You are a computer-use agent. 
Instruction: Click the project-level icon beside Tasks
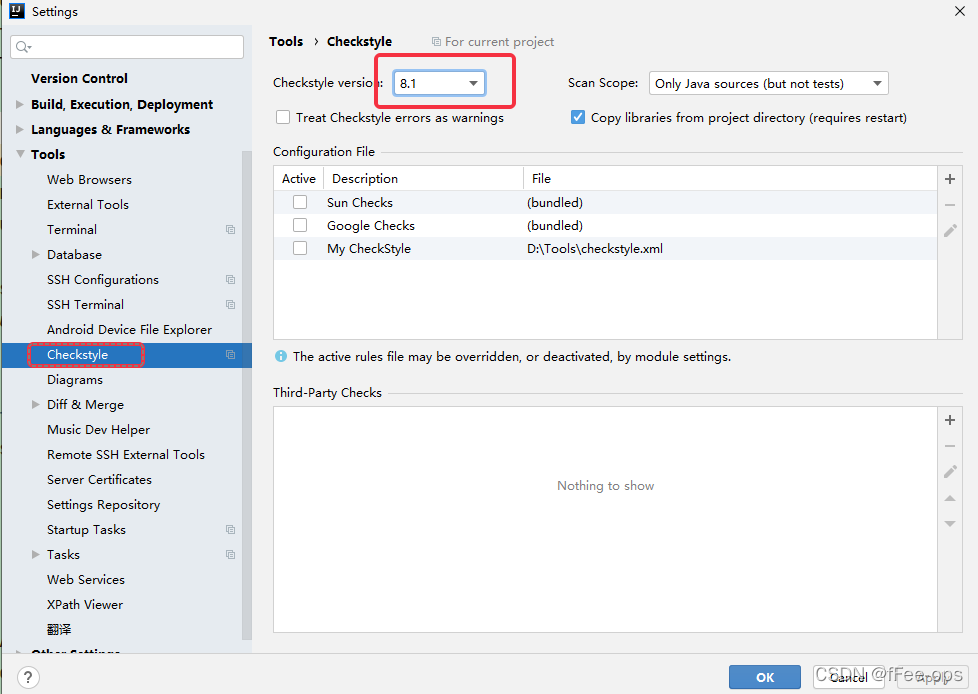point(230,554)
